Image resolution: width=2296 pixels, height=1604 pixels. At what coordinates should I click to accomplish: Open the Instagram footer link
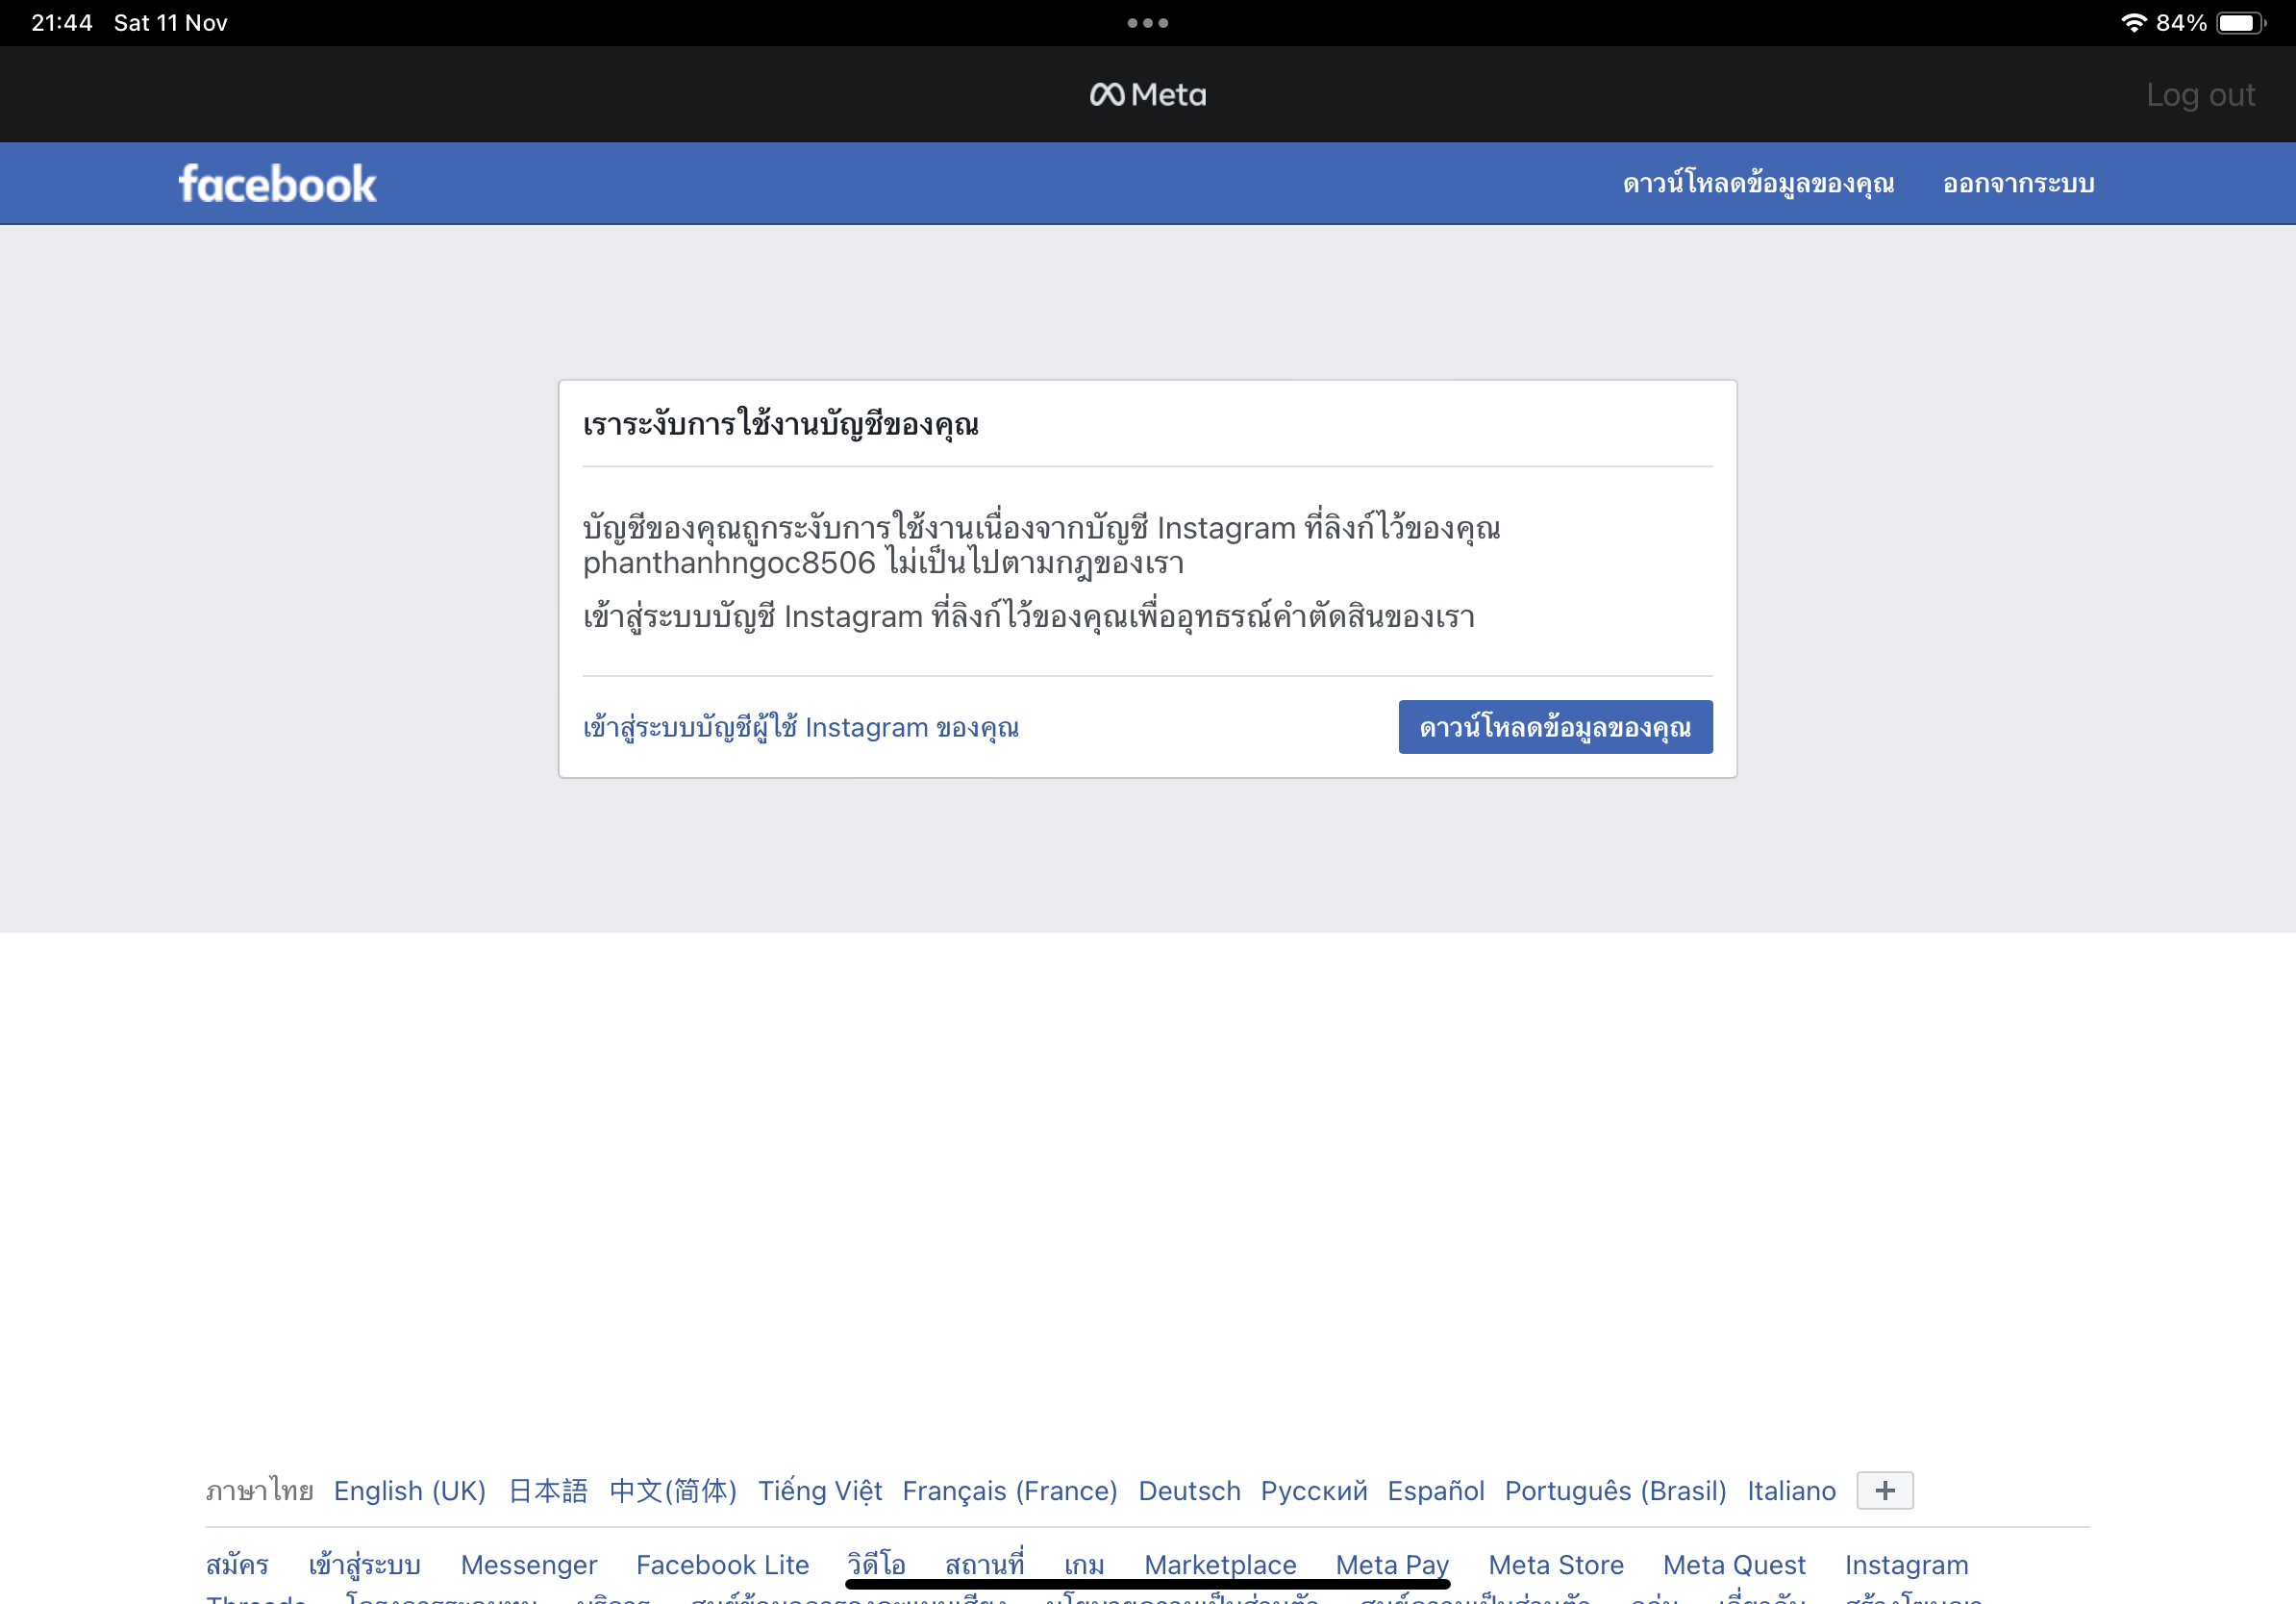click(x=1906, y=1564)
